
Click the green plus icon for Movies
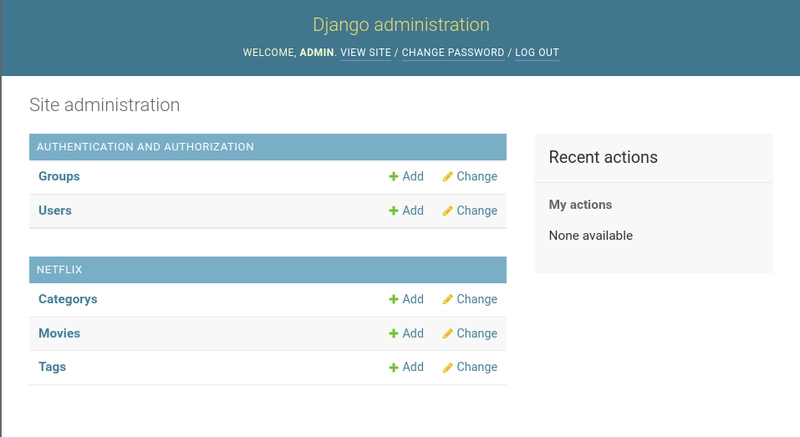click(394, 334)
